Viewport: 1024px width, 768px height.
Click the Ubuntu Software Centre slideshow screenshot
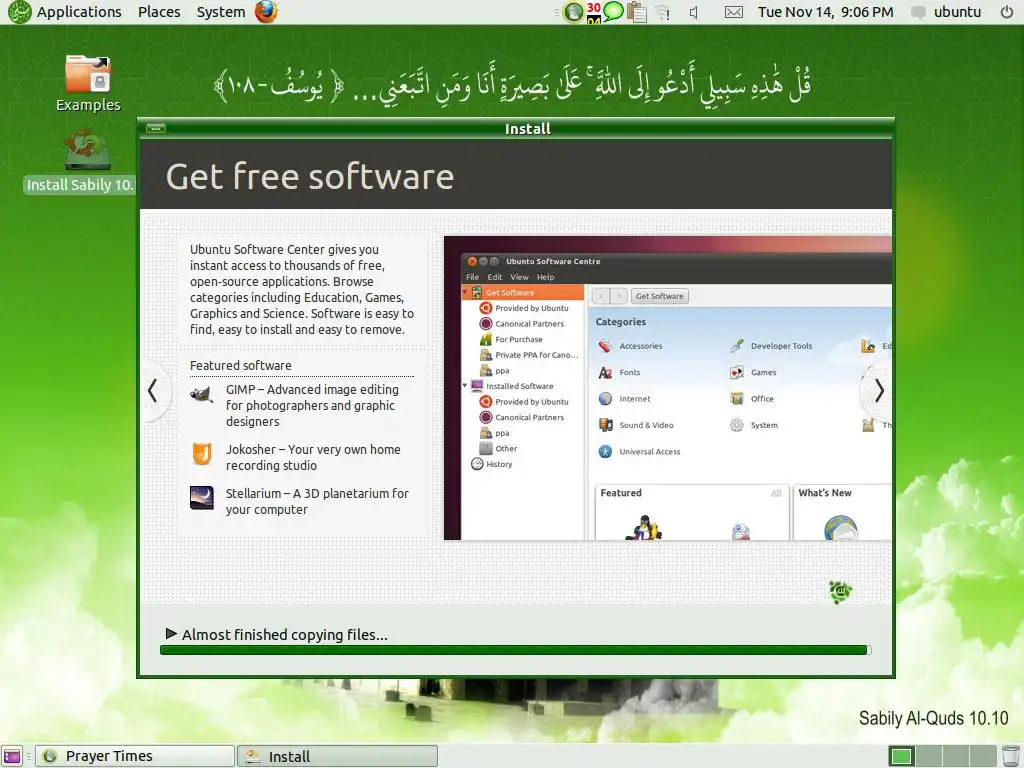(667, 388)
